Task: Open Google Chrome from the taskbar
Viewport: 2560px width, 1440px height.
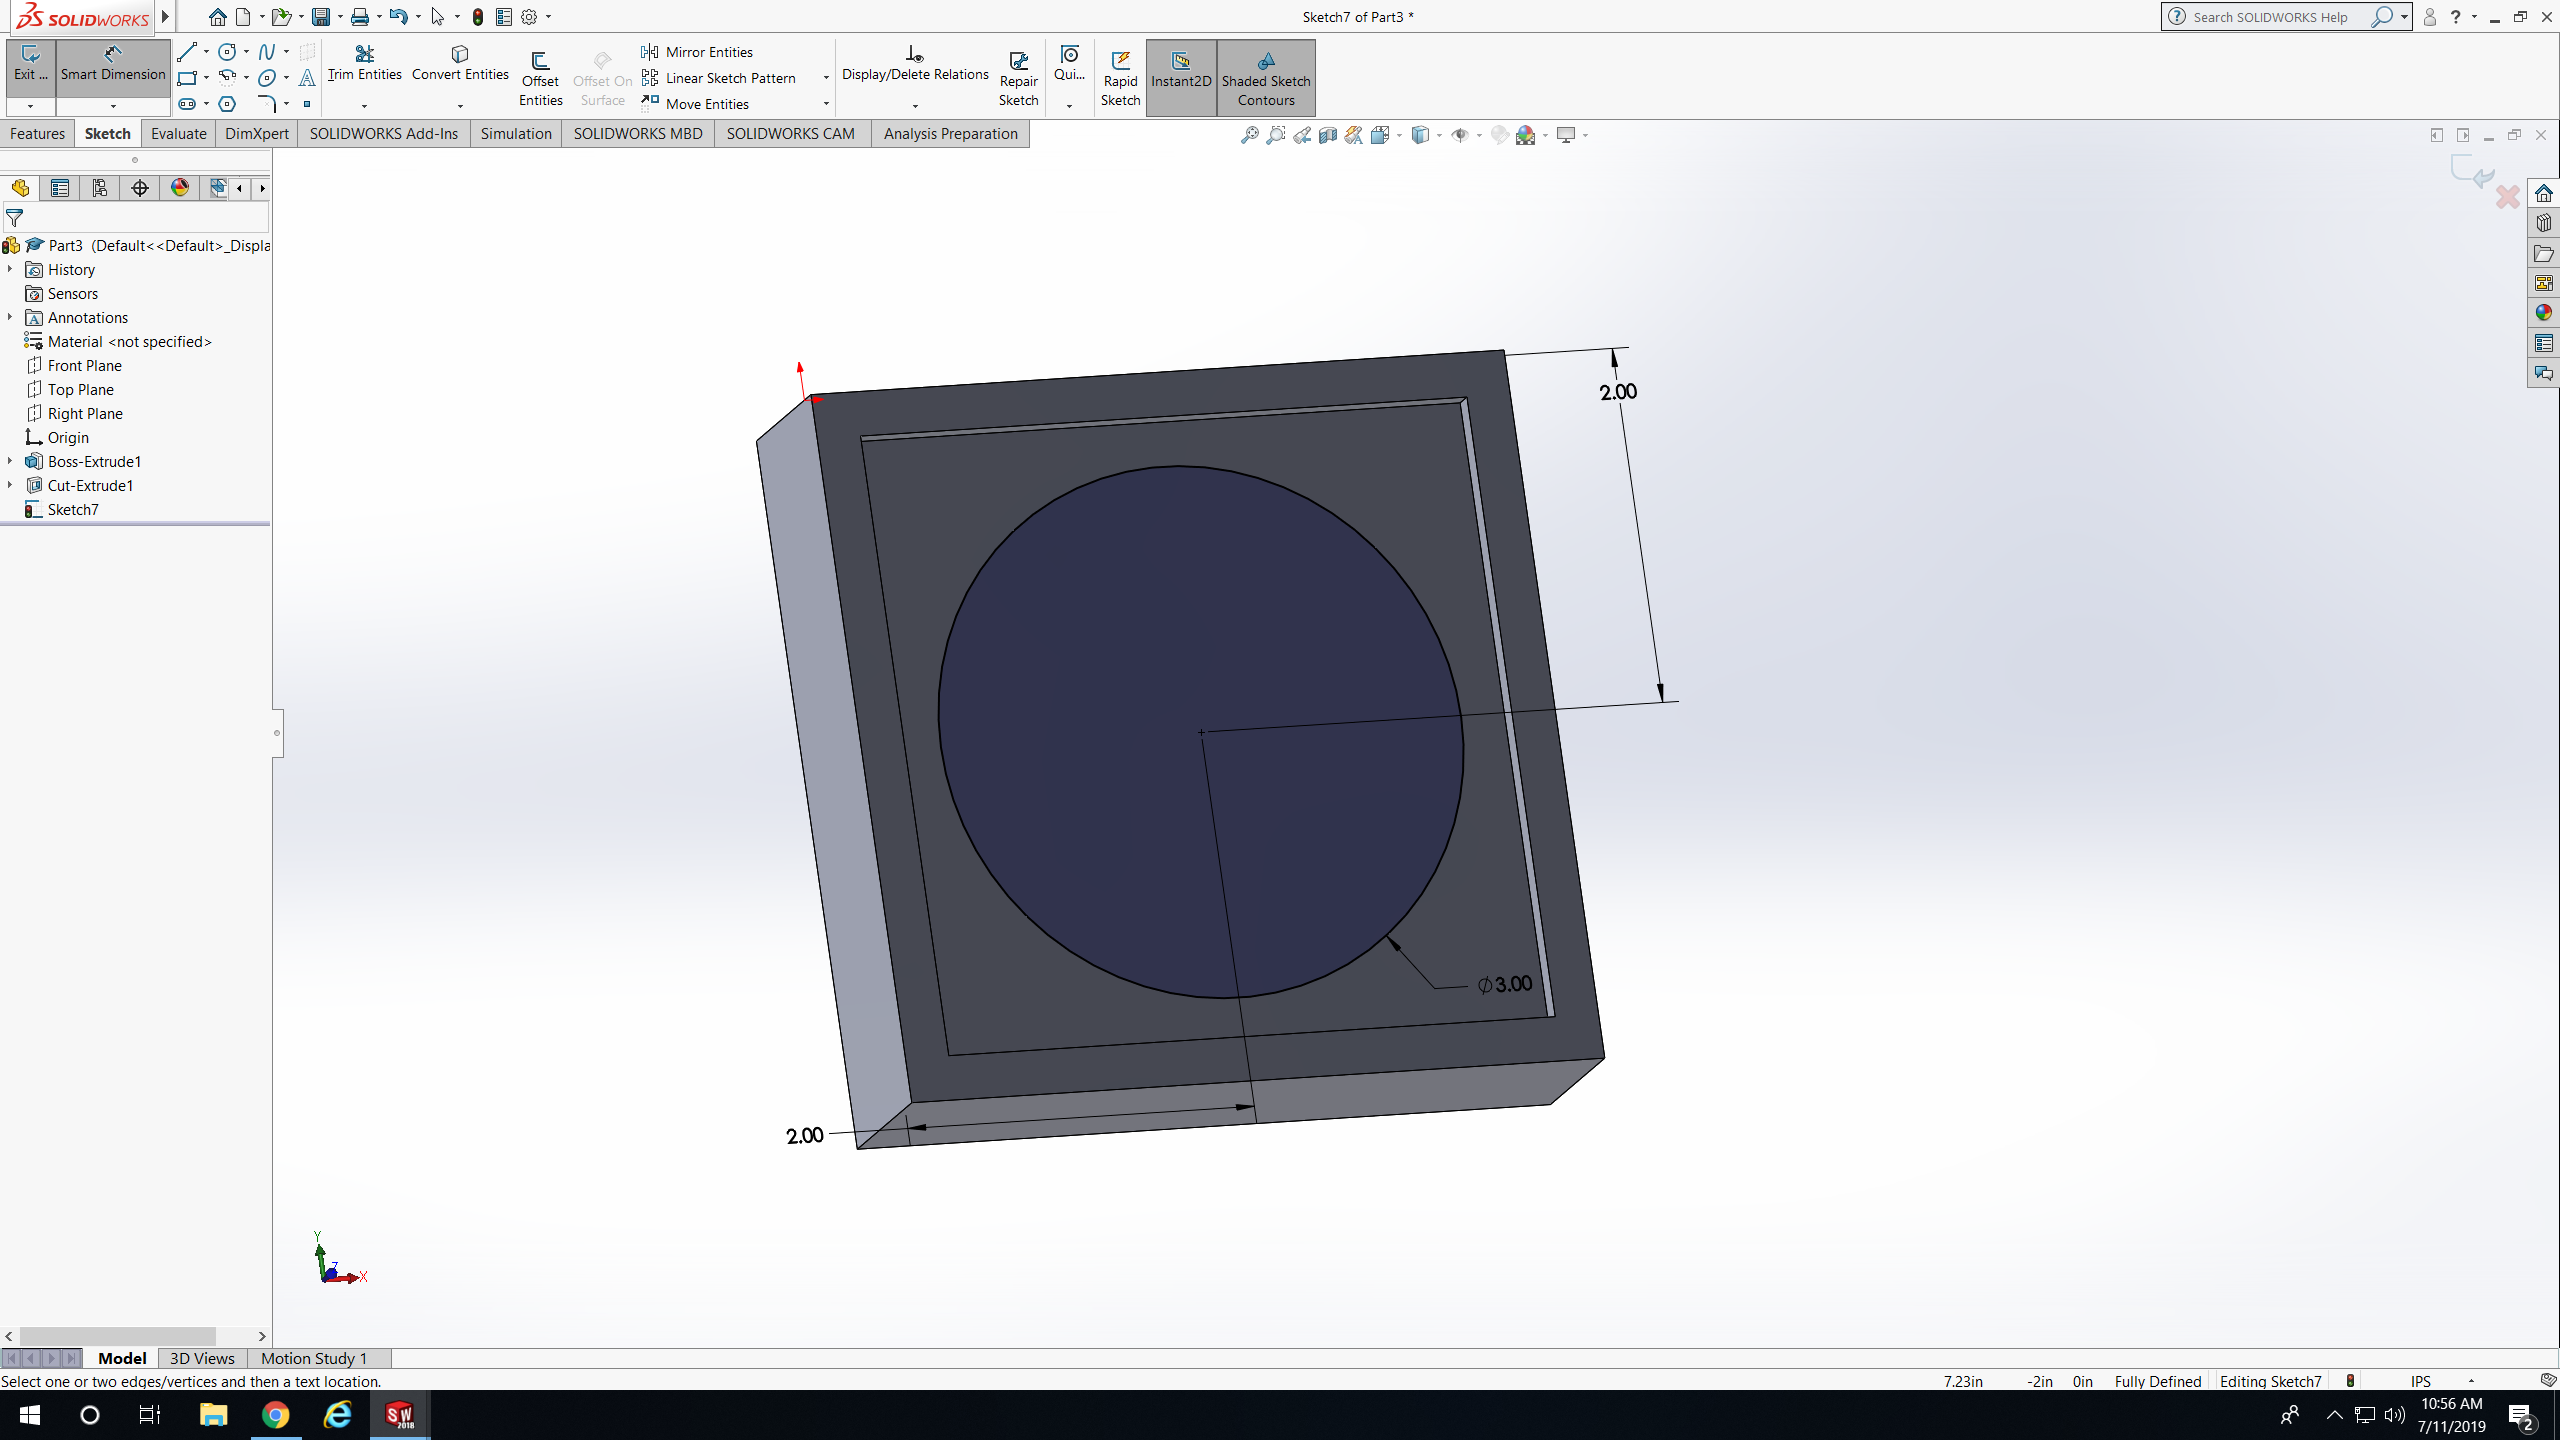Action: [x=276, y=1415]
